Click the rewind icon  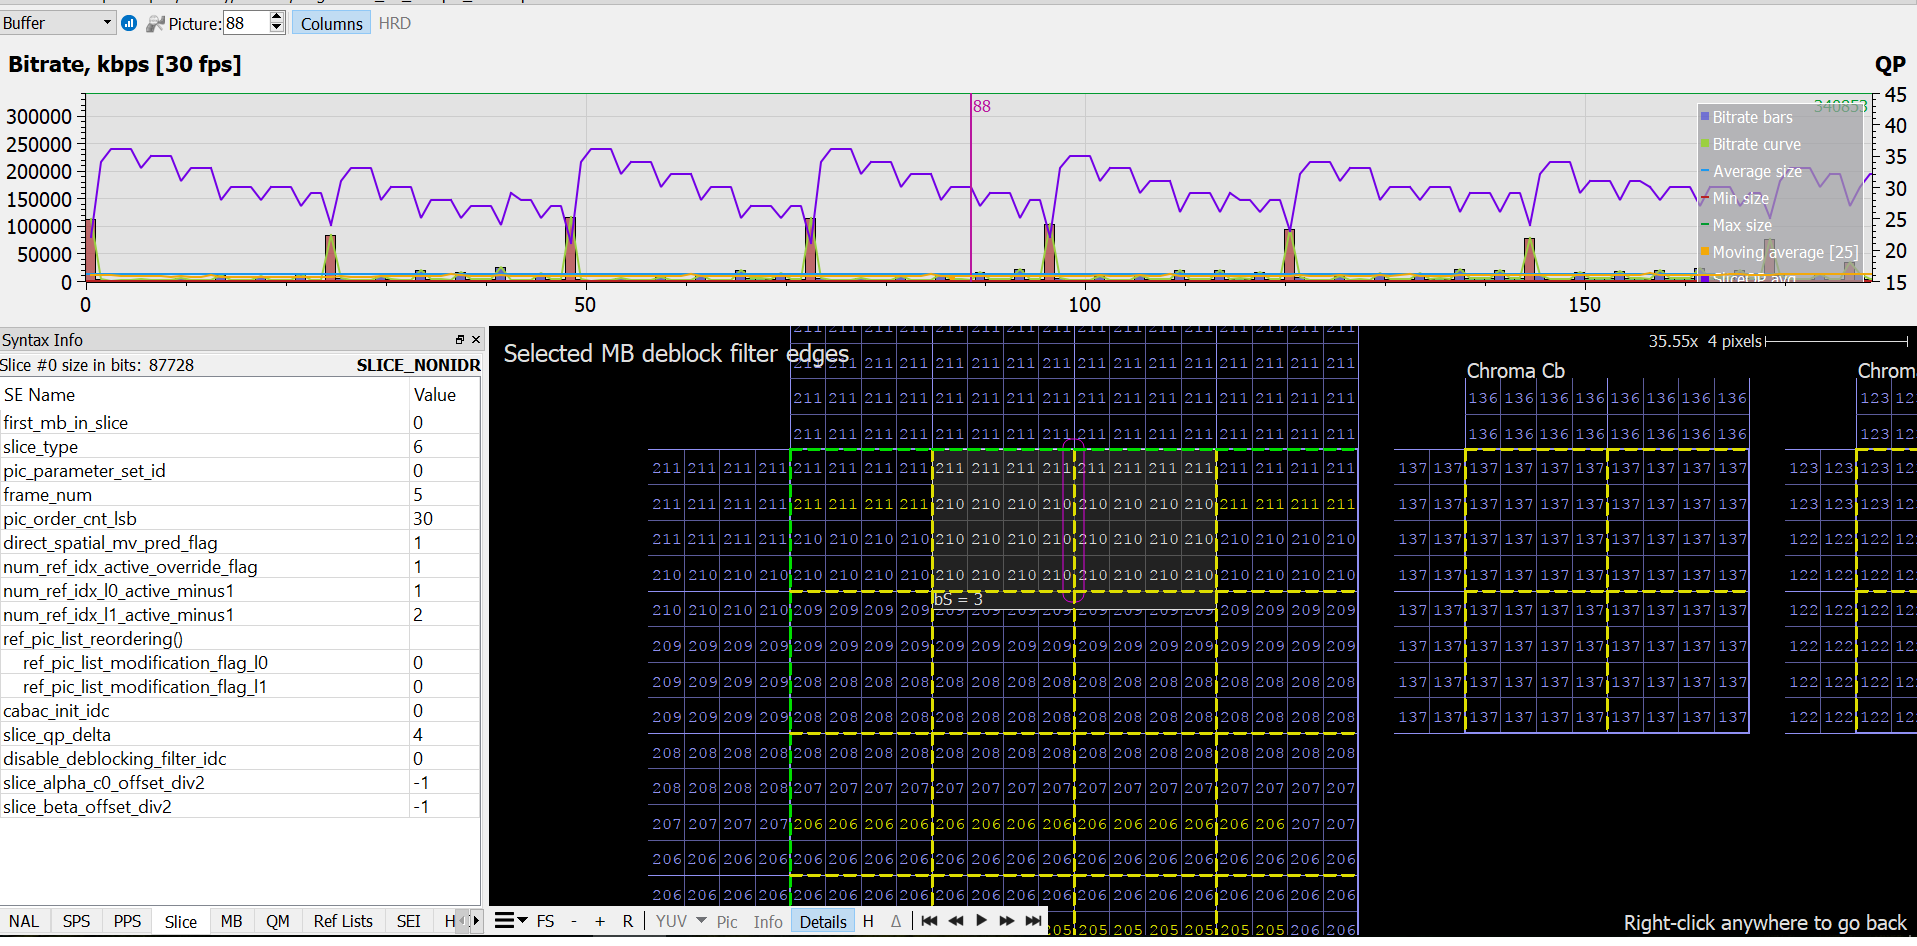[955, 921]
